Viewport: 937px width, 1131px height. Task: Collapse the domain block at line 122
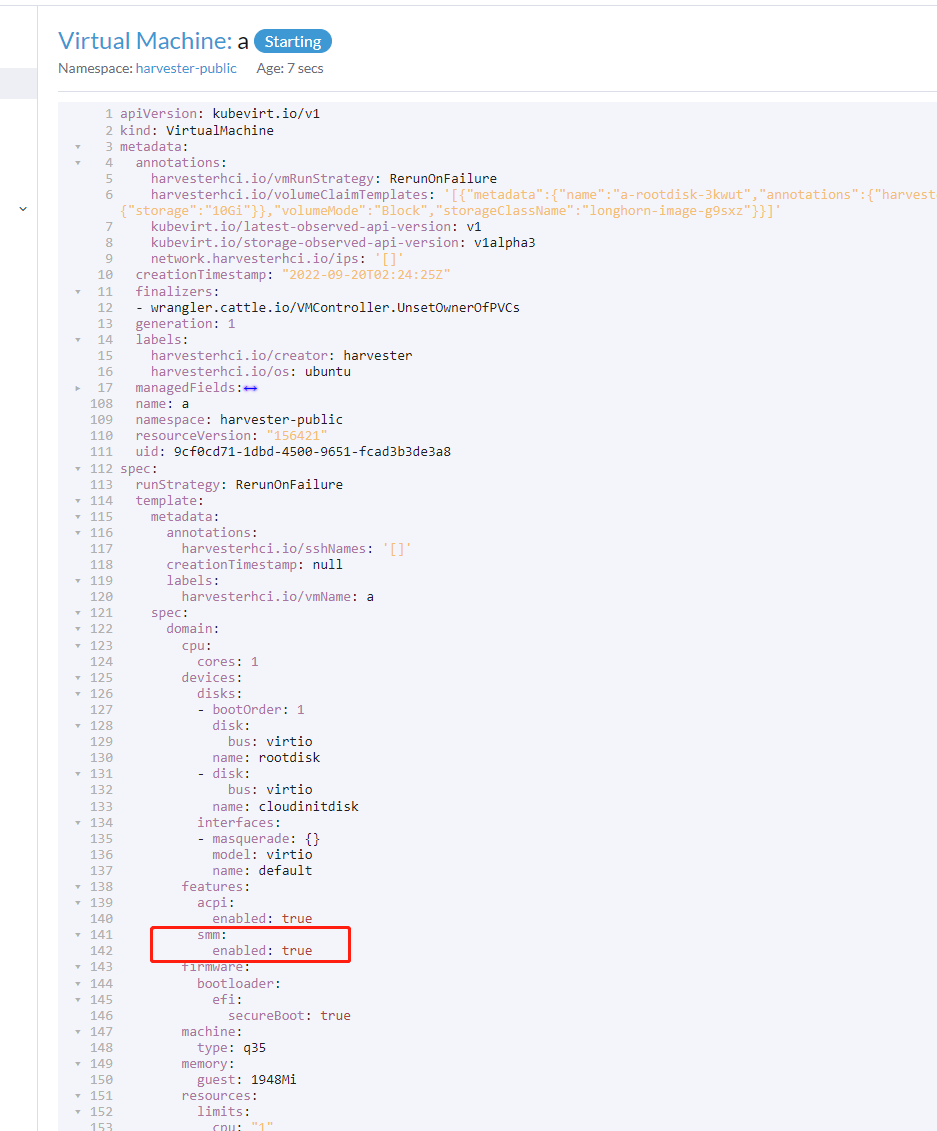pyautogui.click(x=78, y=628)
